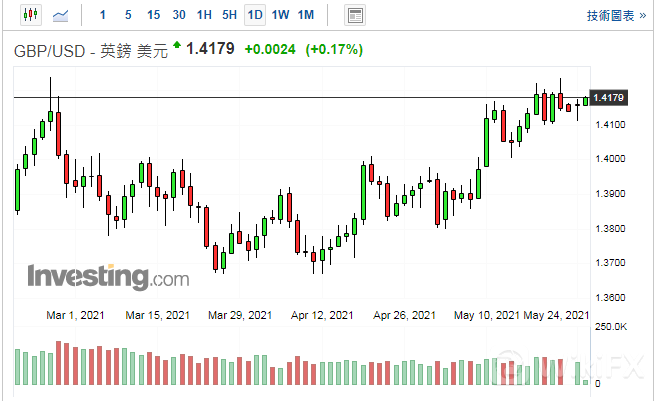The height and width of the screenshot is (401, 655).
Task: Click the green up arrow beside GBP/USD
Action: (177, 45)
